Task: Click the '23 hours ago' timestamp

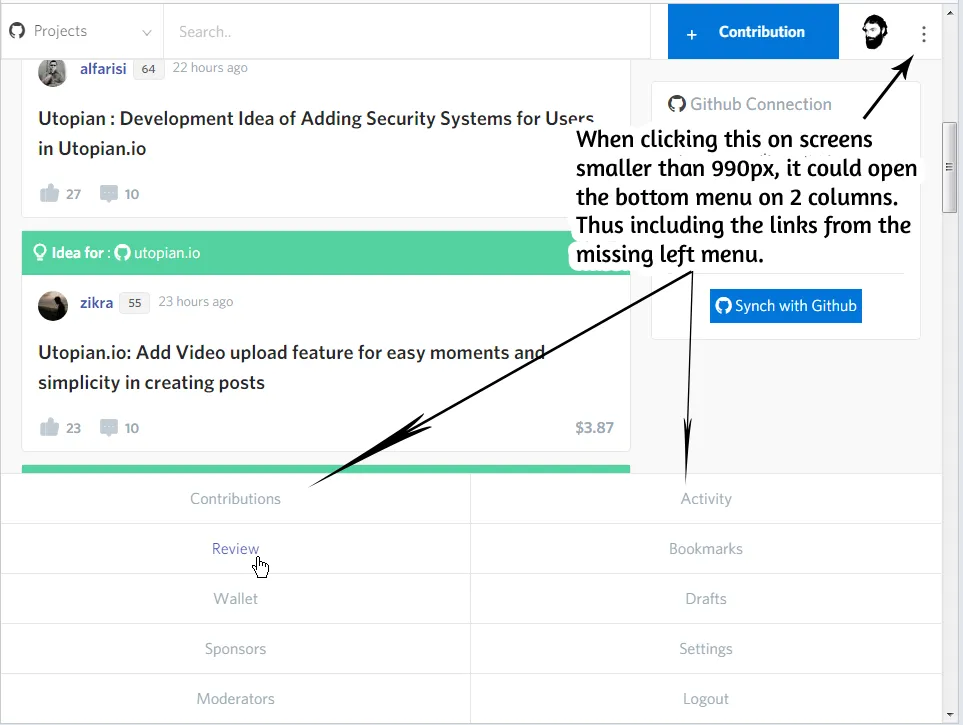Action: point(196,302)
